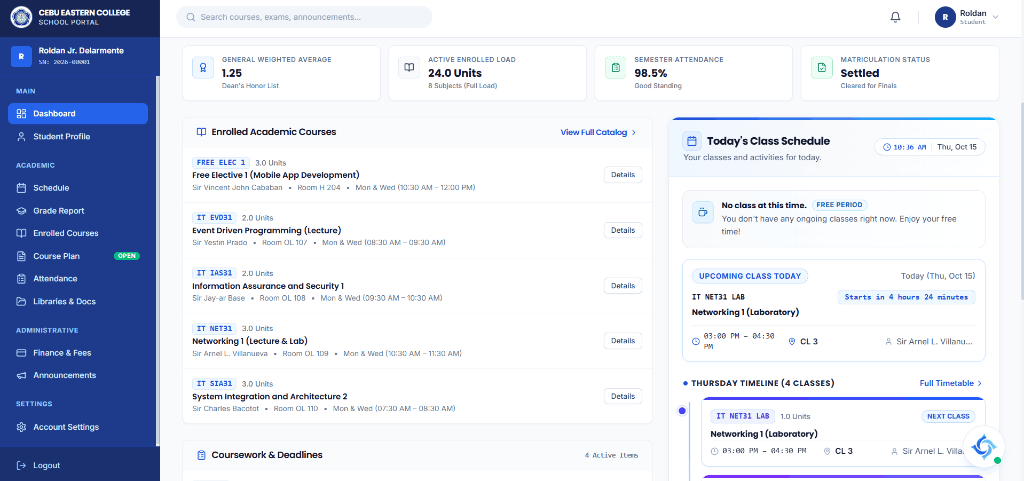Viewport: 1024px width, 481px height.
Task: Click the Matriculation Status document icon
Action: 822,68
